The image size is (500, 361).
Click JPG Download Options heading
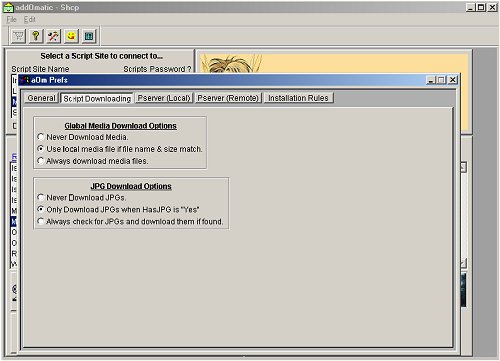[x=131, y=186]
